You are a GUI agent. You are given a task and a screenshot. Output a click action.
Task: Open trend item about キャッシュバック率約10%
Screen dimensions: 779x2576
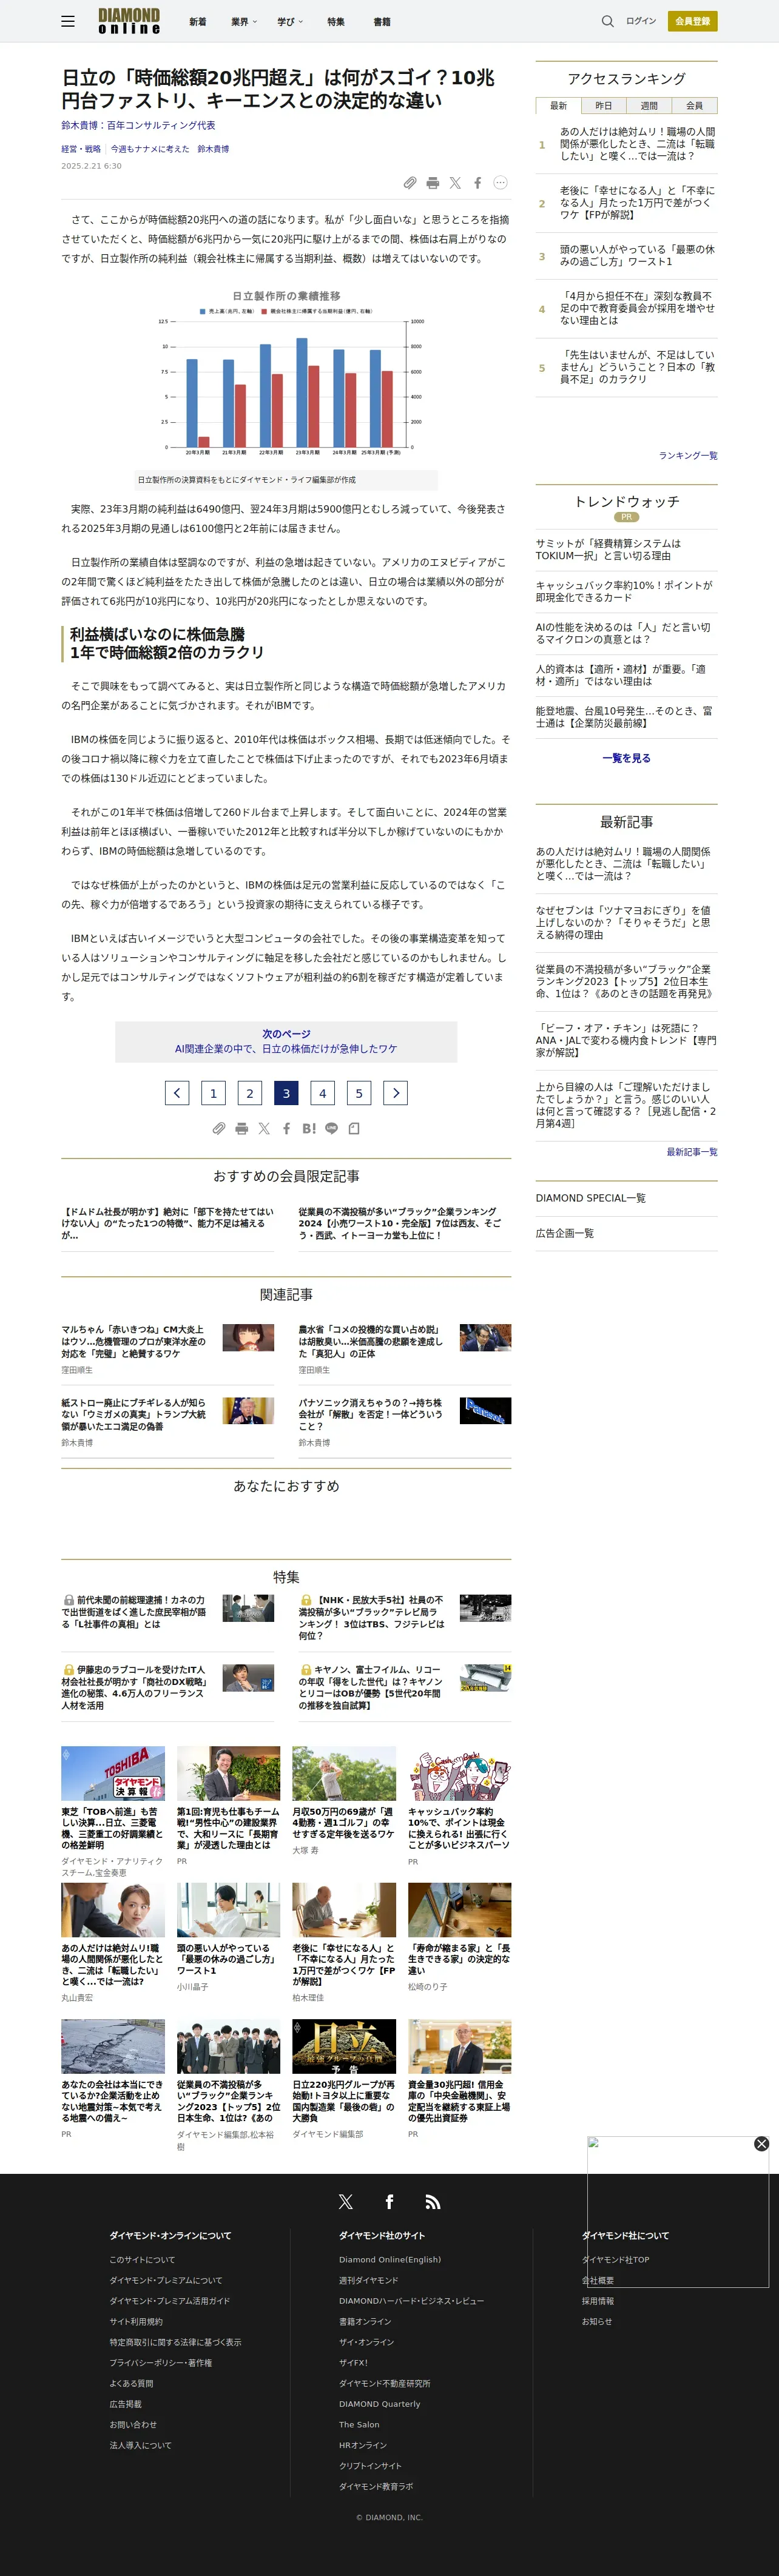pos(624,591)
